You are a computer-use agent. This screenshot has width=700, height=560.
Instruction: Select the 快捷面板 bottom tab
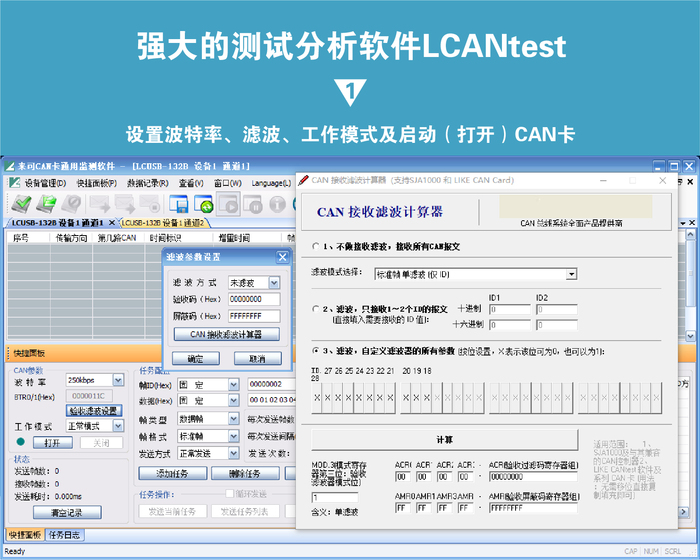(x=25, y=535)
